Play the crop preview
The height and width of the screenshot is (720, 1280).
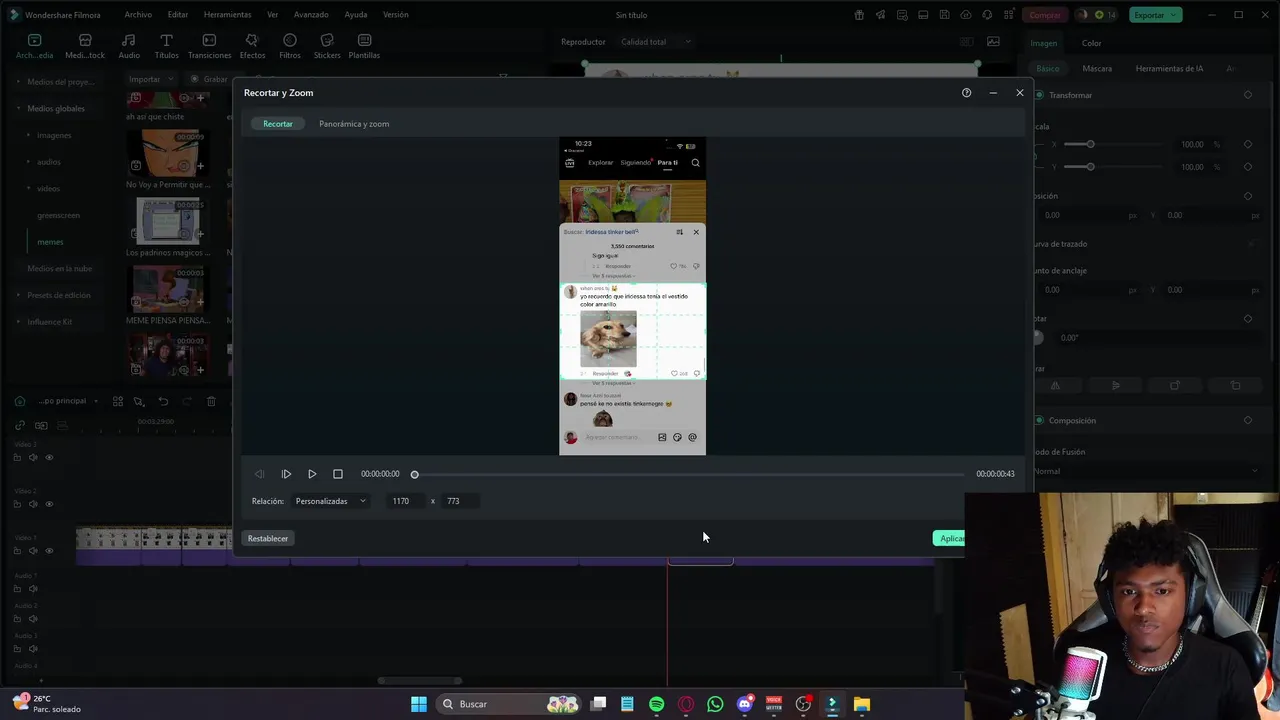pos(312,474)
